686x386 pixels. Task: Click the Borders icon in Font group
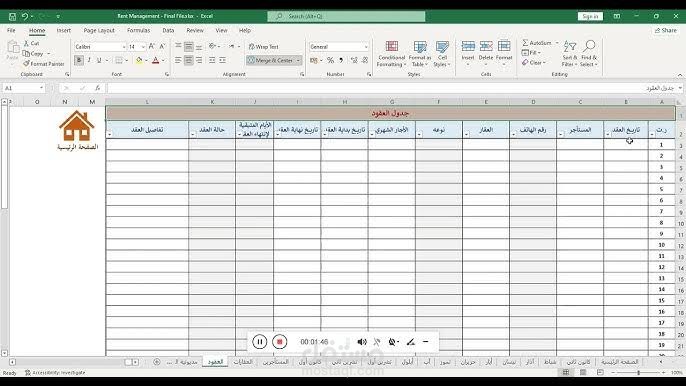pyautogui.click(x=119, y=60)
